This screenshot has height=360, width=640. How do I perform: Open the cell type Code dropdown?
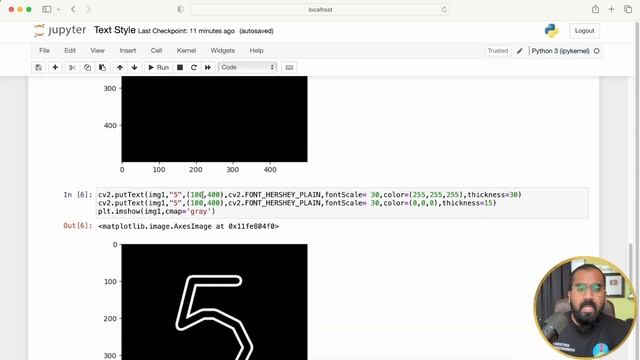[247, 67]
